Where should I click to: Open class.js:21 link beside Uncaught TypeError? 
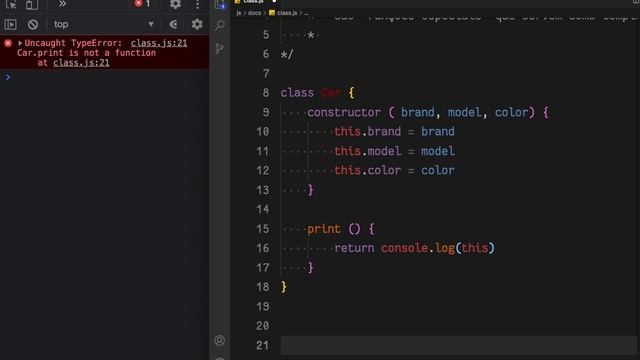pos(159,43)
